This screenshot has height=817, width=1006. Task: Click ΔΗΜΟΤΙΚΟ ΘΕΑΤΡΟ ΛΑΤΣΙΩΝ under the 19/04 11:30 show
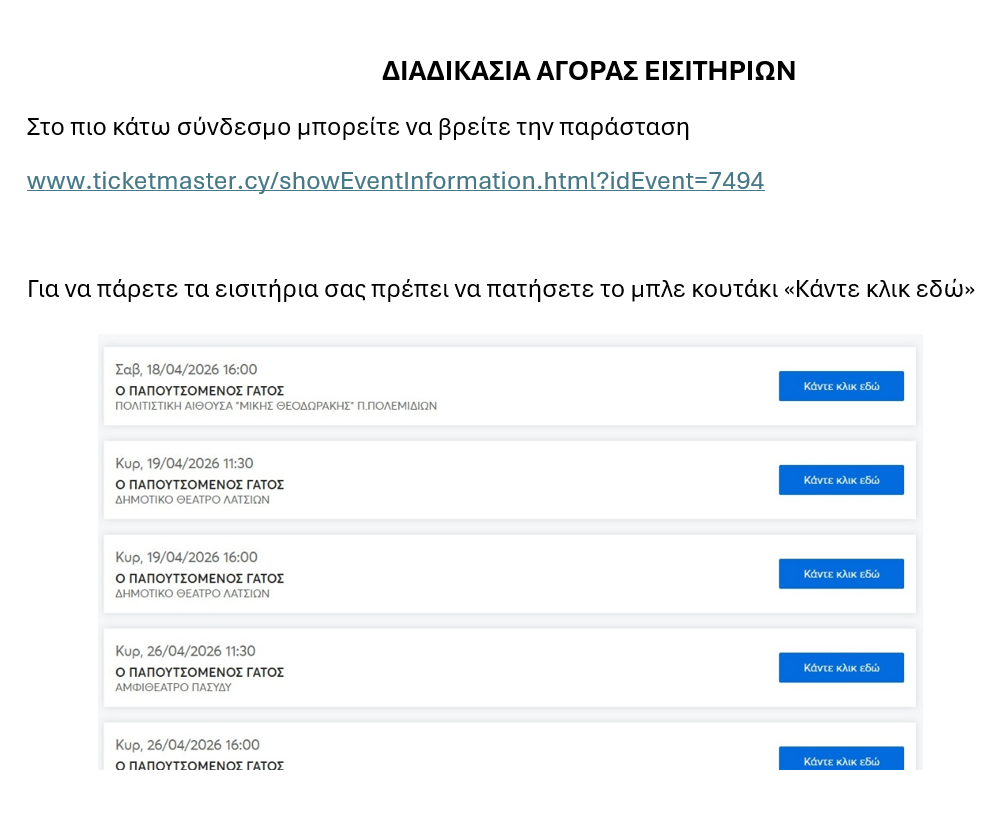[x=192, y=500]
